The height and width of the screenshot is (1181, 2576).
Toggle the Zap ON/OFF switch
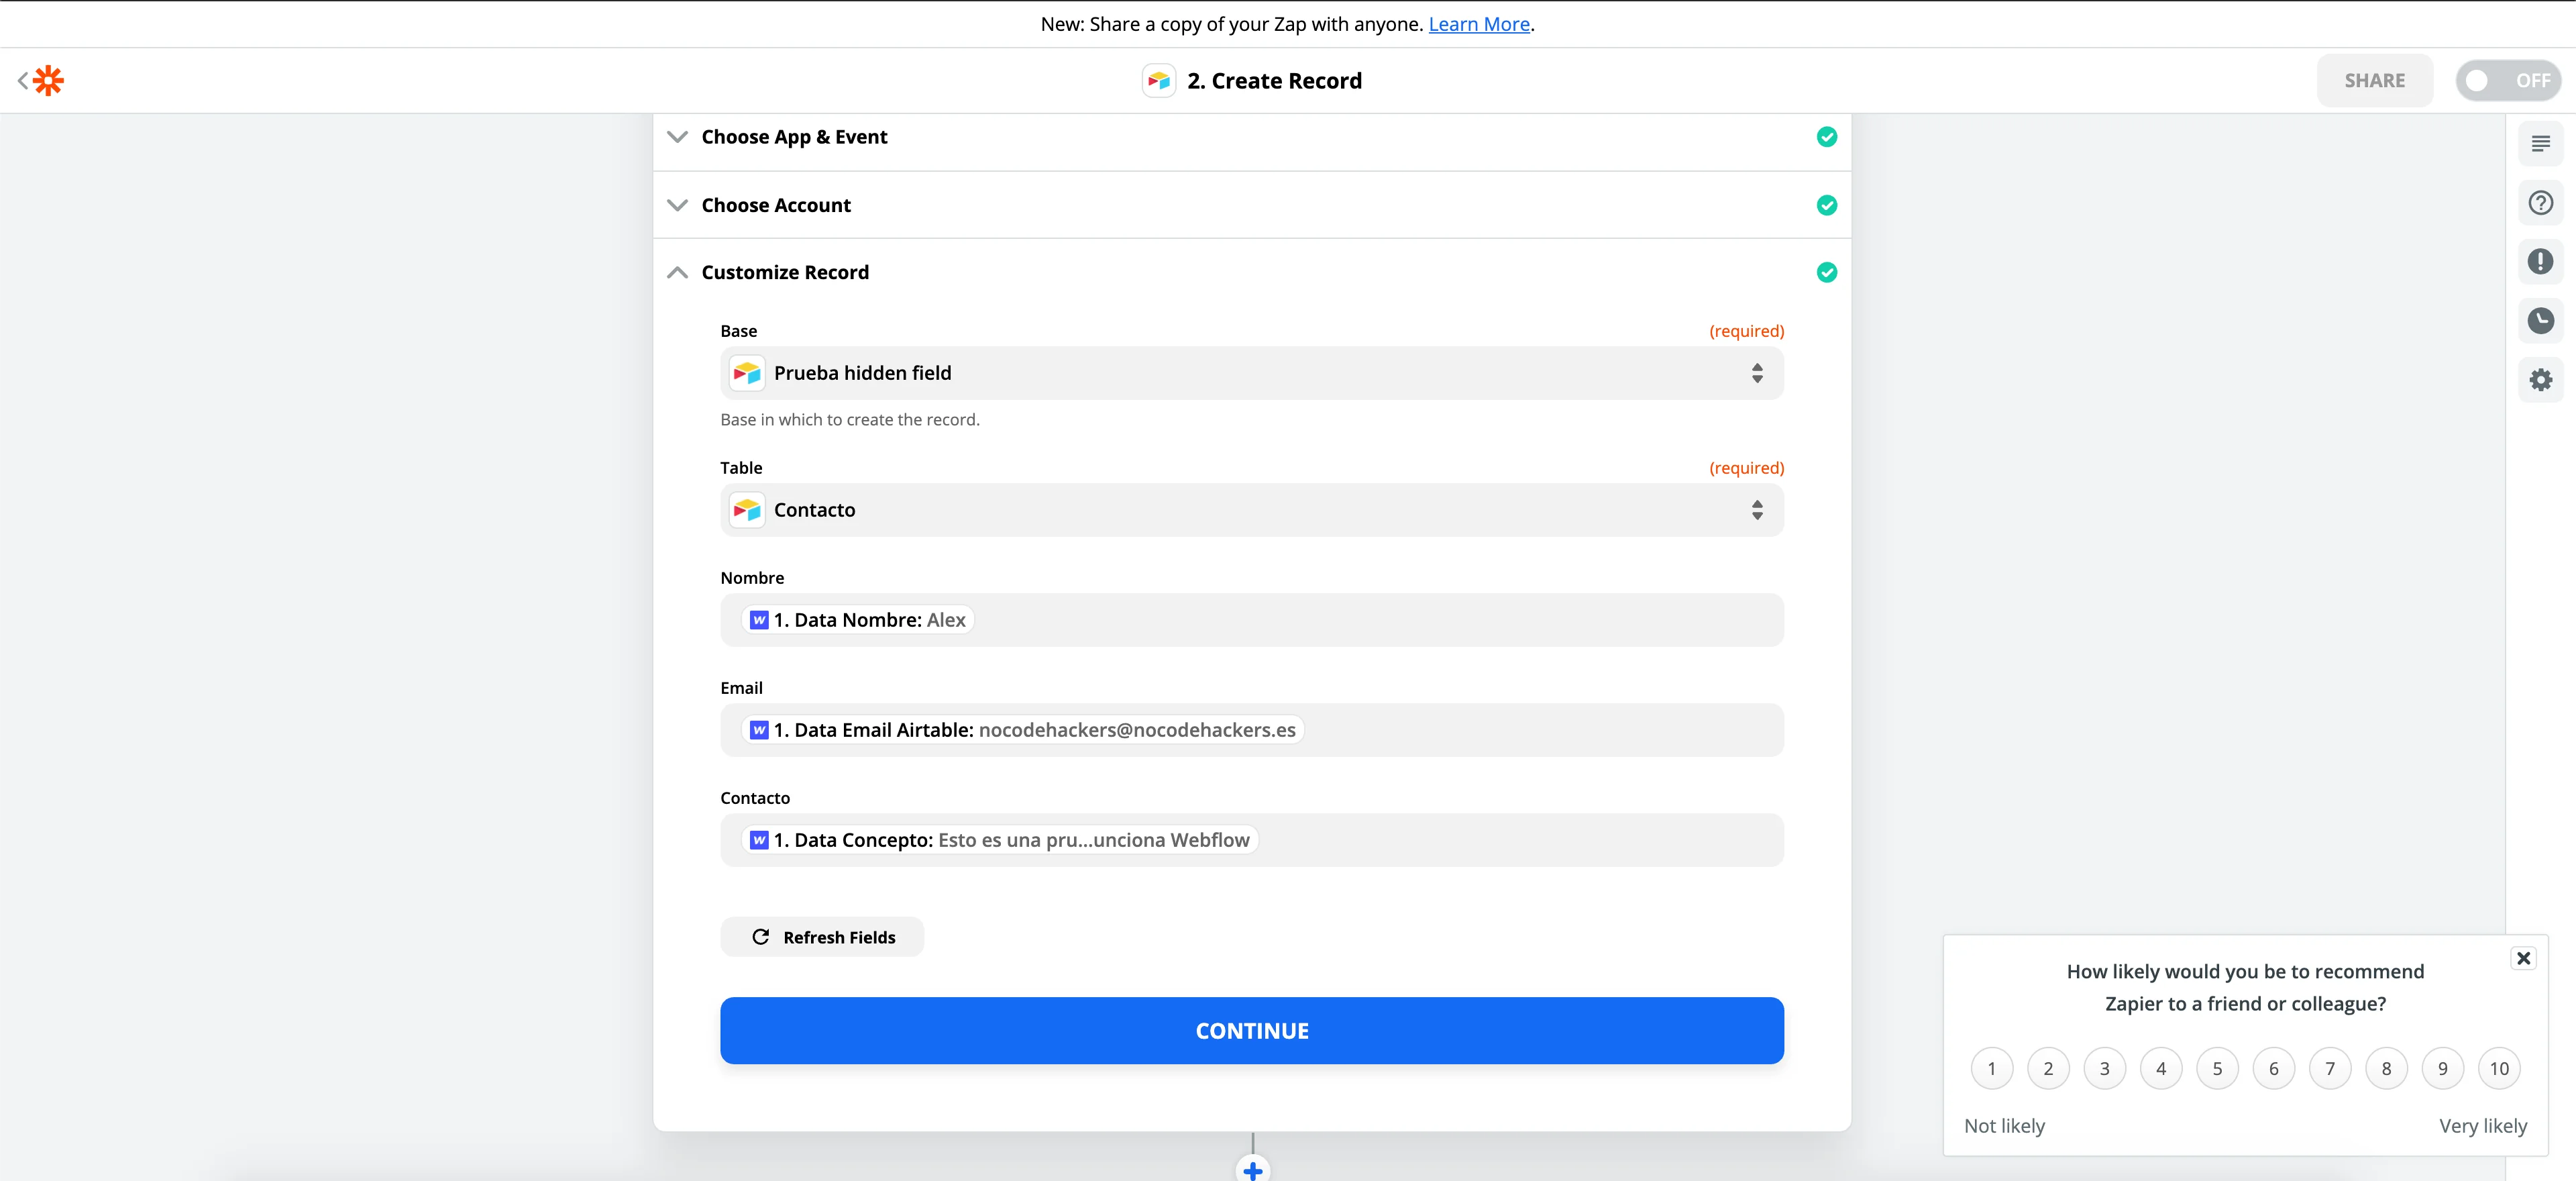point(2507,80)
